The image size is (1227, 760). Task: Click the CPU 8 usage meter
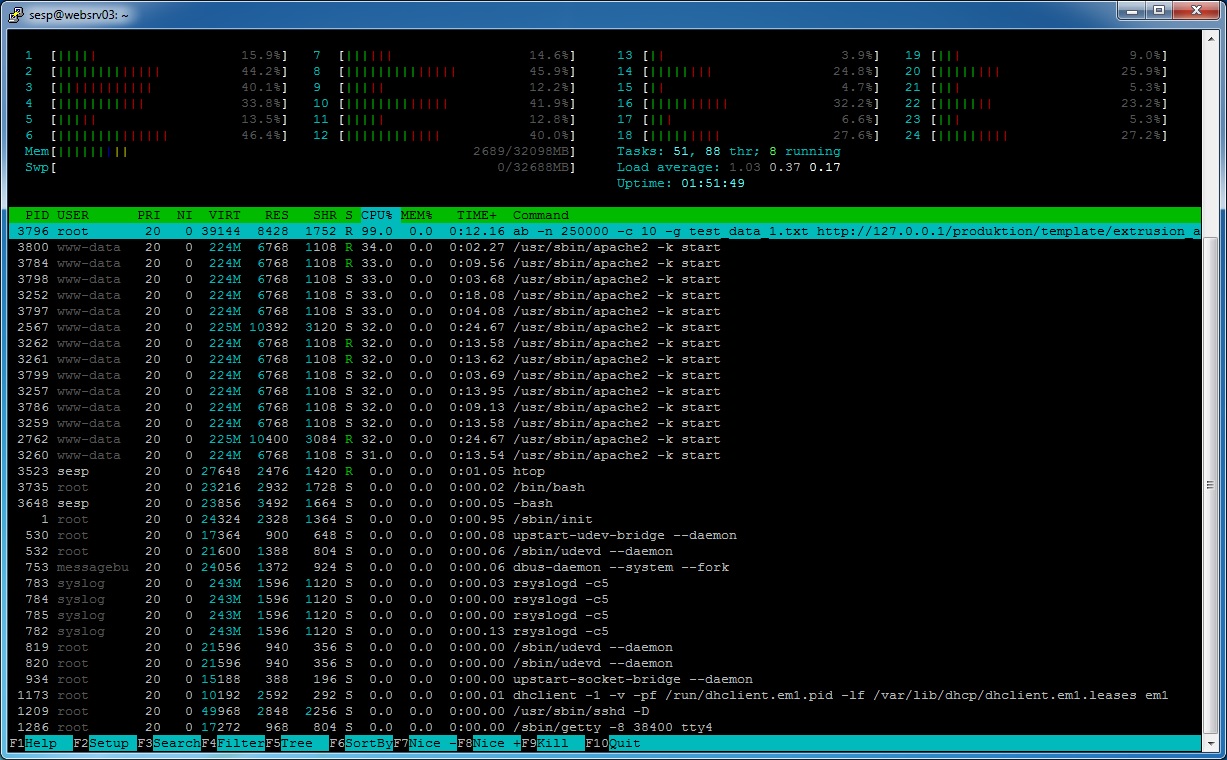pyautogui.click(x=444, y=71)
